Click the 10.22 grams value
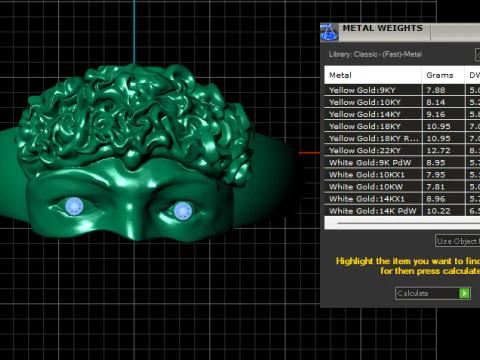 click(x=438, y=211)
